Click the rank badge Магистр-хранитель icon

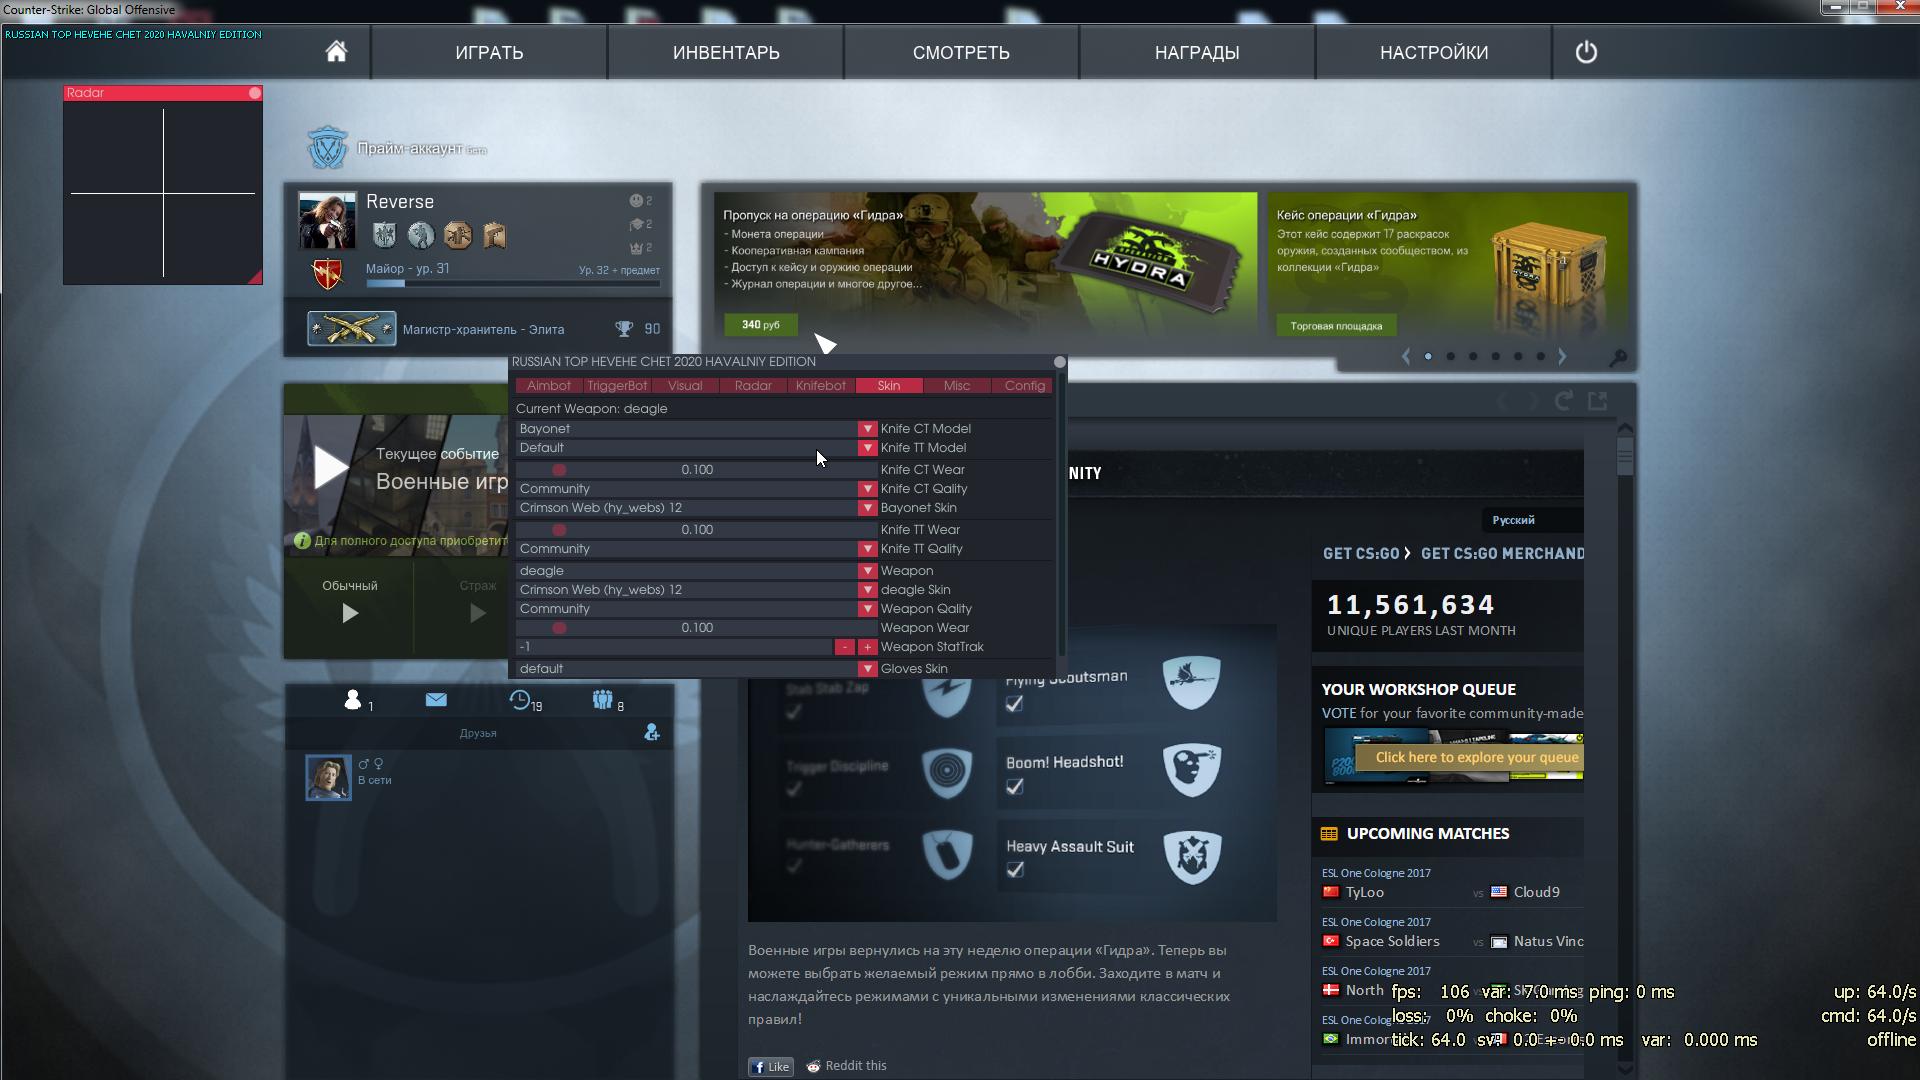[x=351, y=328]
